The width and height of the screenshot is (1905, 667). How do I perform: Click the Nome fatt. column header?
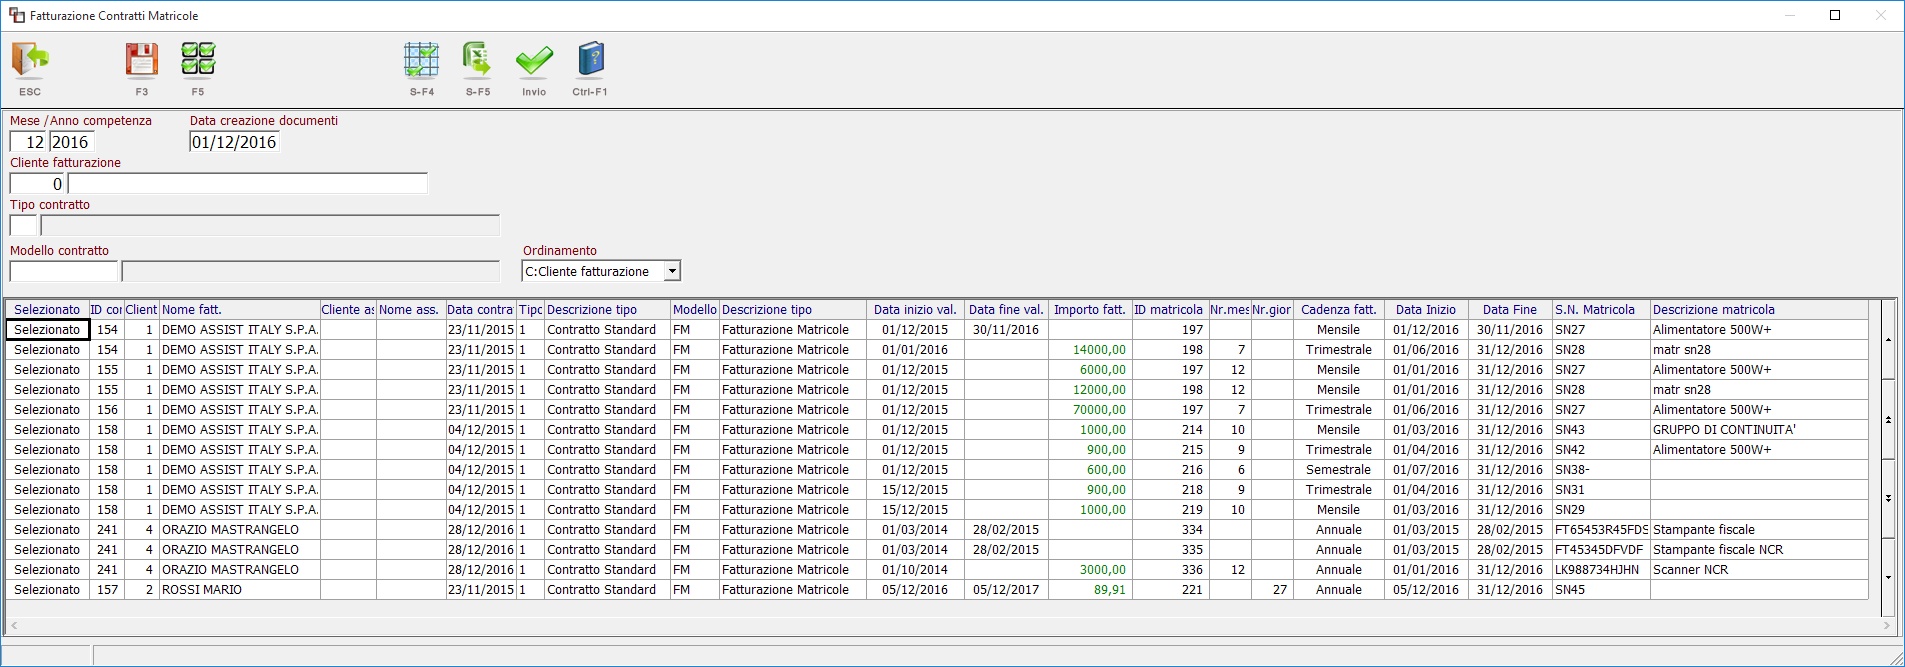(x=240, y=310)
